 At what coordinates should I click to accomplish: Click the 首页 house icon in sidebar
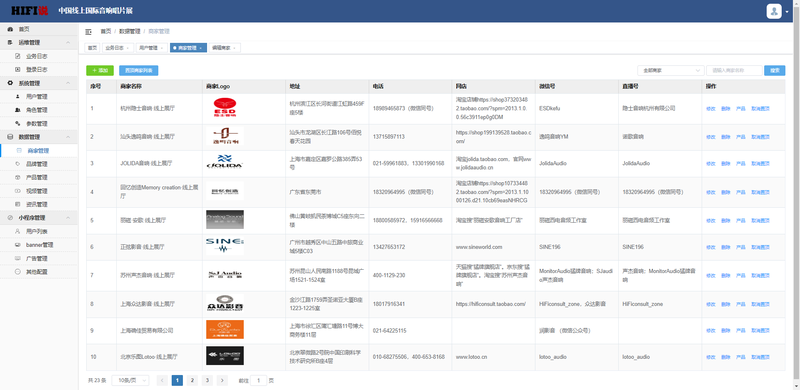[10, 29]
